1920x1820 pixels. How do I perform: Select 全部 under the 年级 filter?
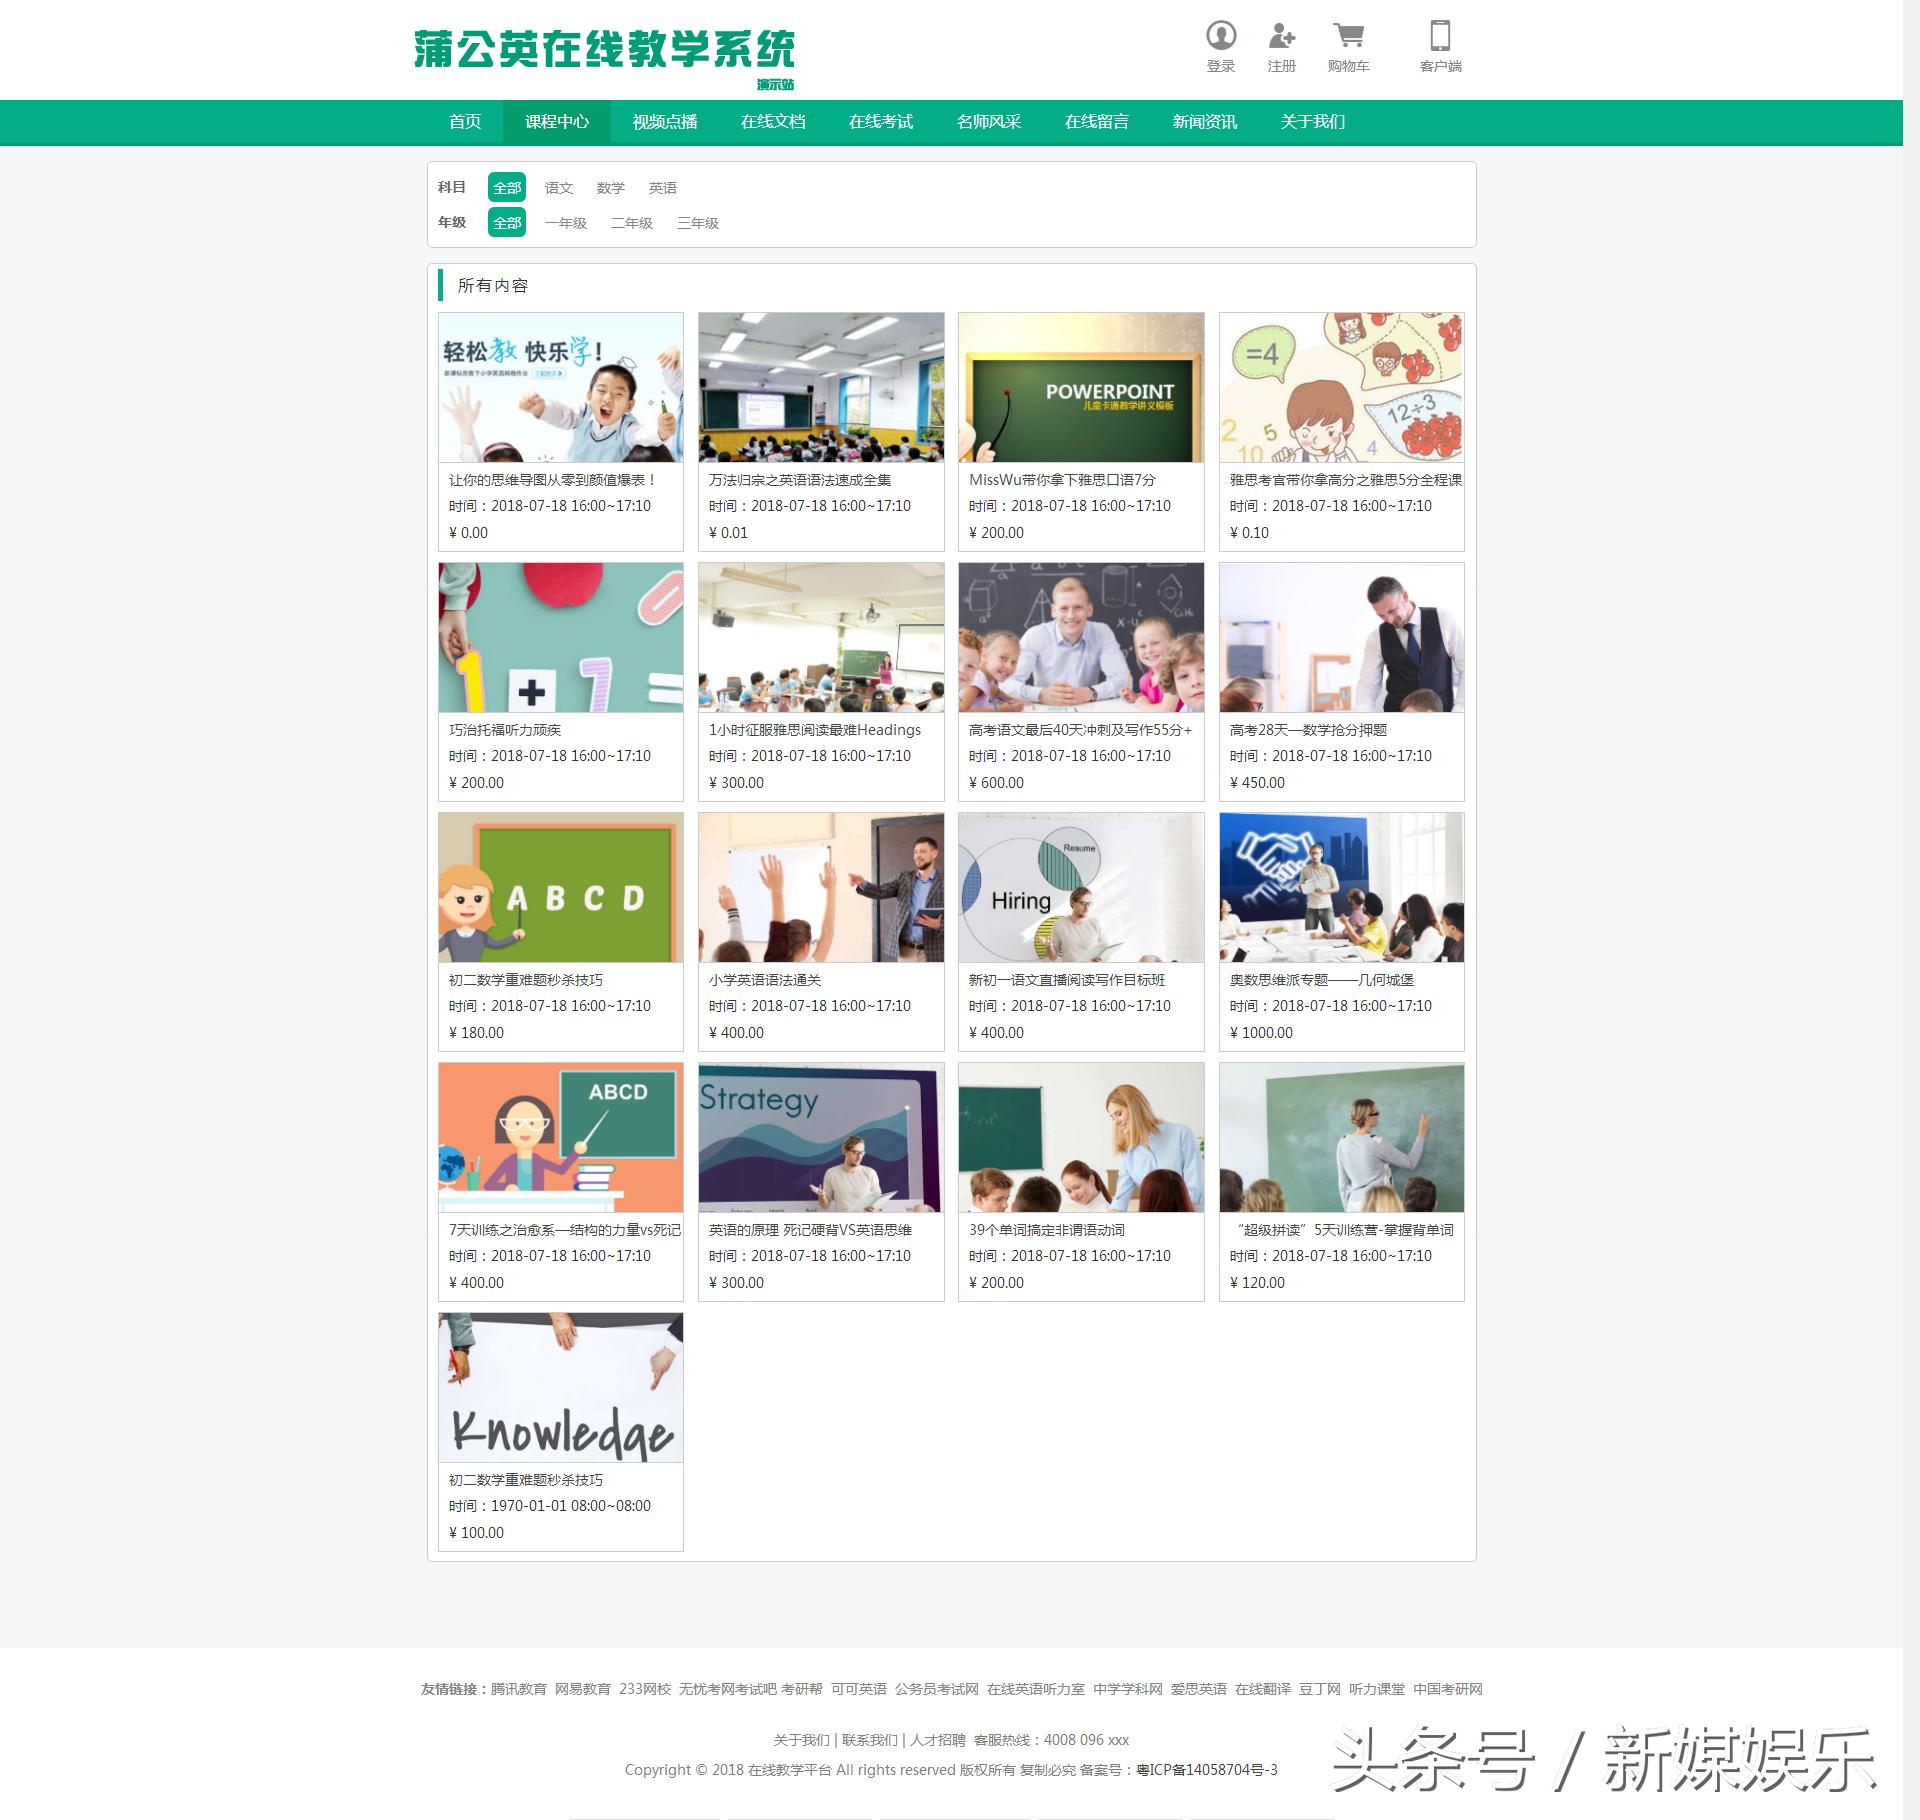[x=506, y=223]
